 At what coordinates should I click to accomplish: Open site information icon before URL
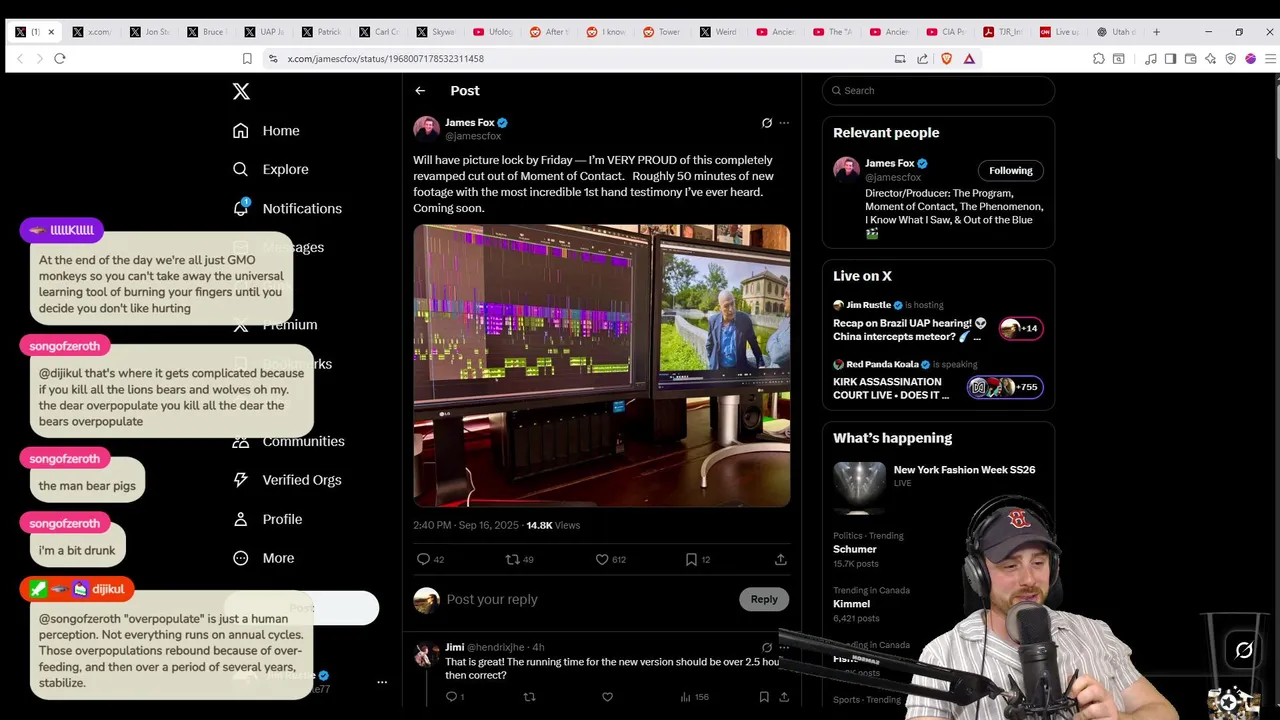click(x=273, y=59)
